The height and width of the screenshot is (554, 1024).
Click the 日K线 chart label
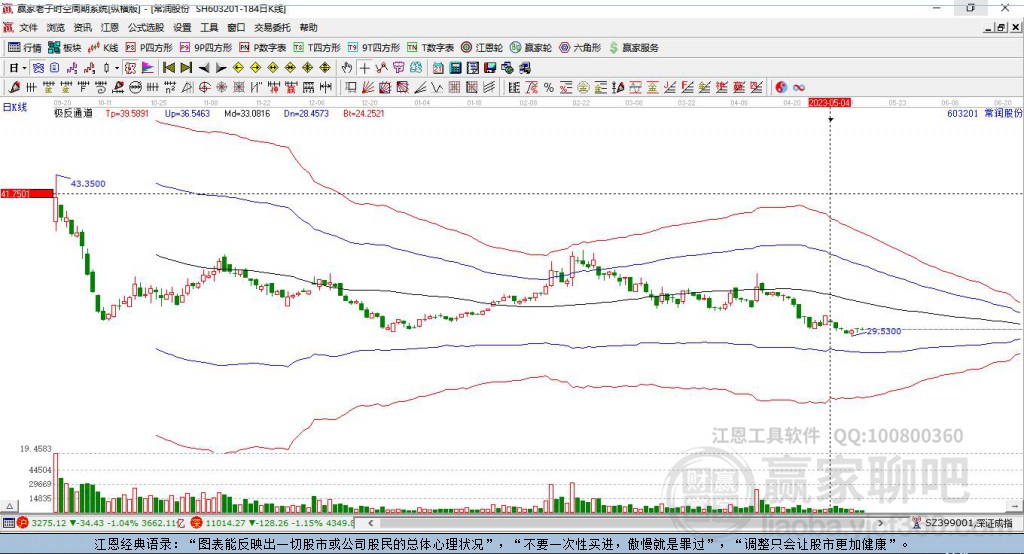click(x=15, y=107)
